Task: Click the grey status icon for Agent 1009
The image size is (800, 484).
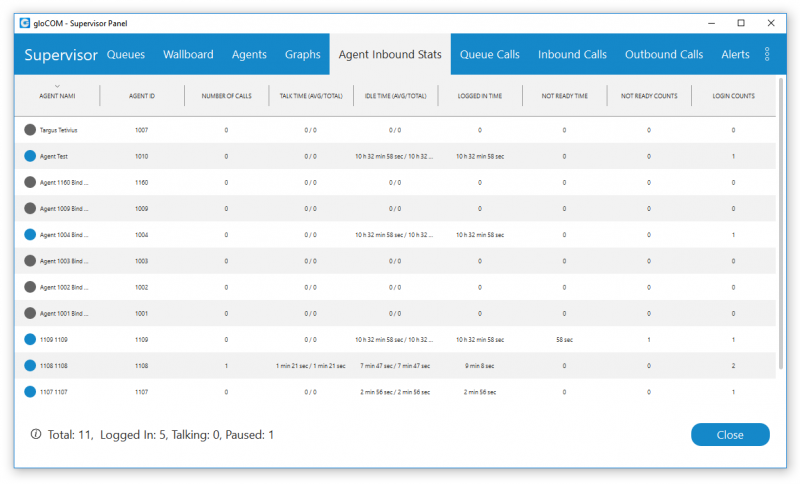Action: 30,209
